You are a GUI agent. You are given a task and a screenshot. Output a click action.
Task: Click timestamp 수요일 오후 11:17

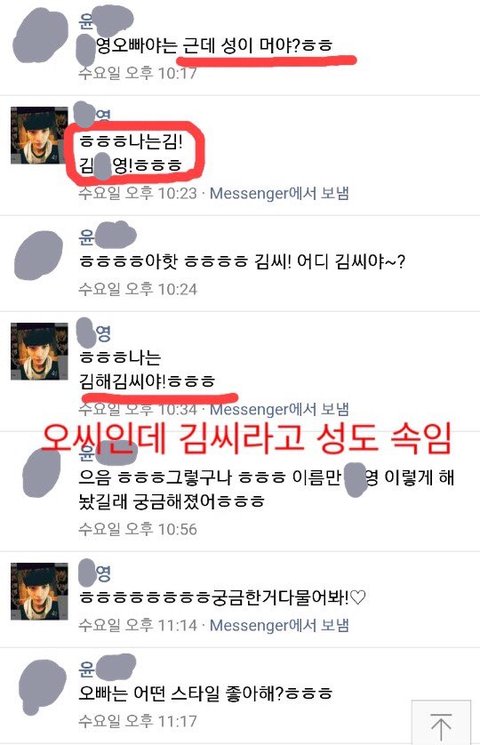pos(137,721)
